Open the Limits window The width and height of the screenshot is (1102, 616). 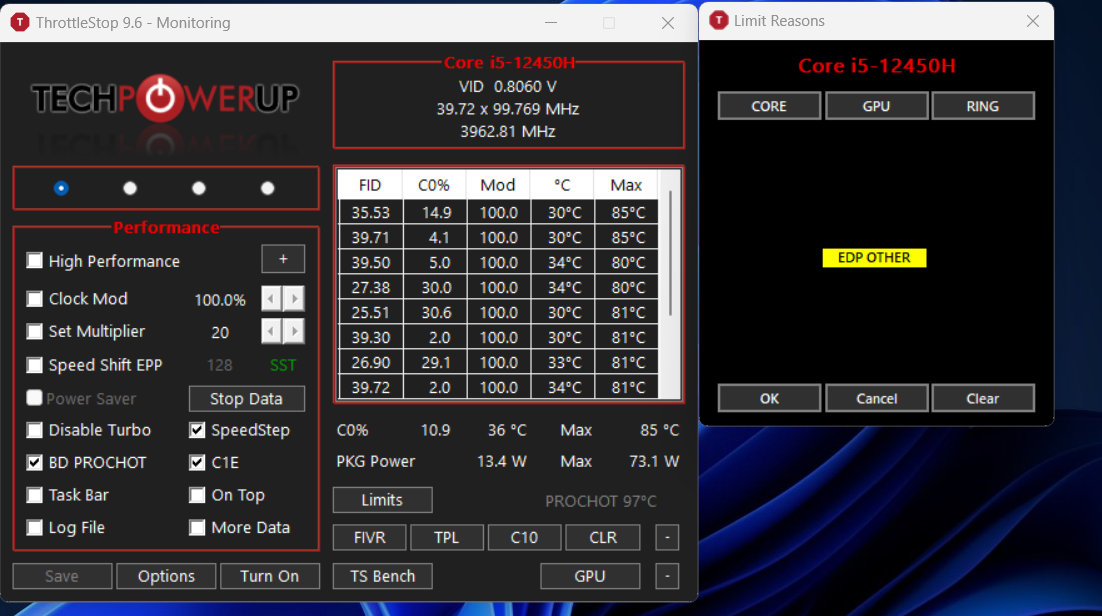point(382,500)
